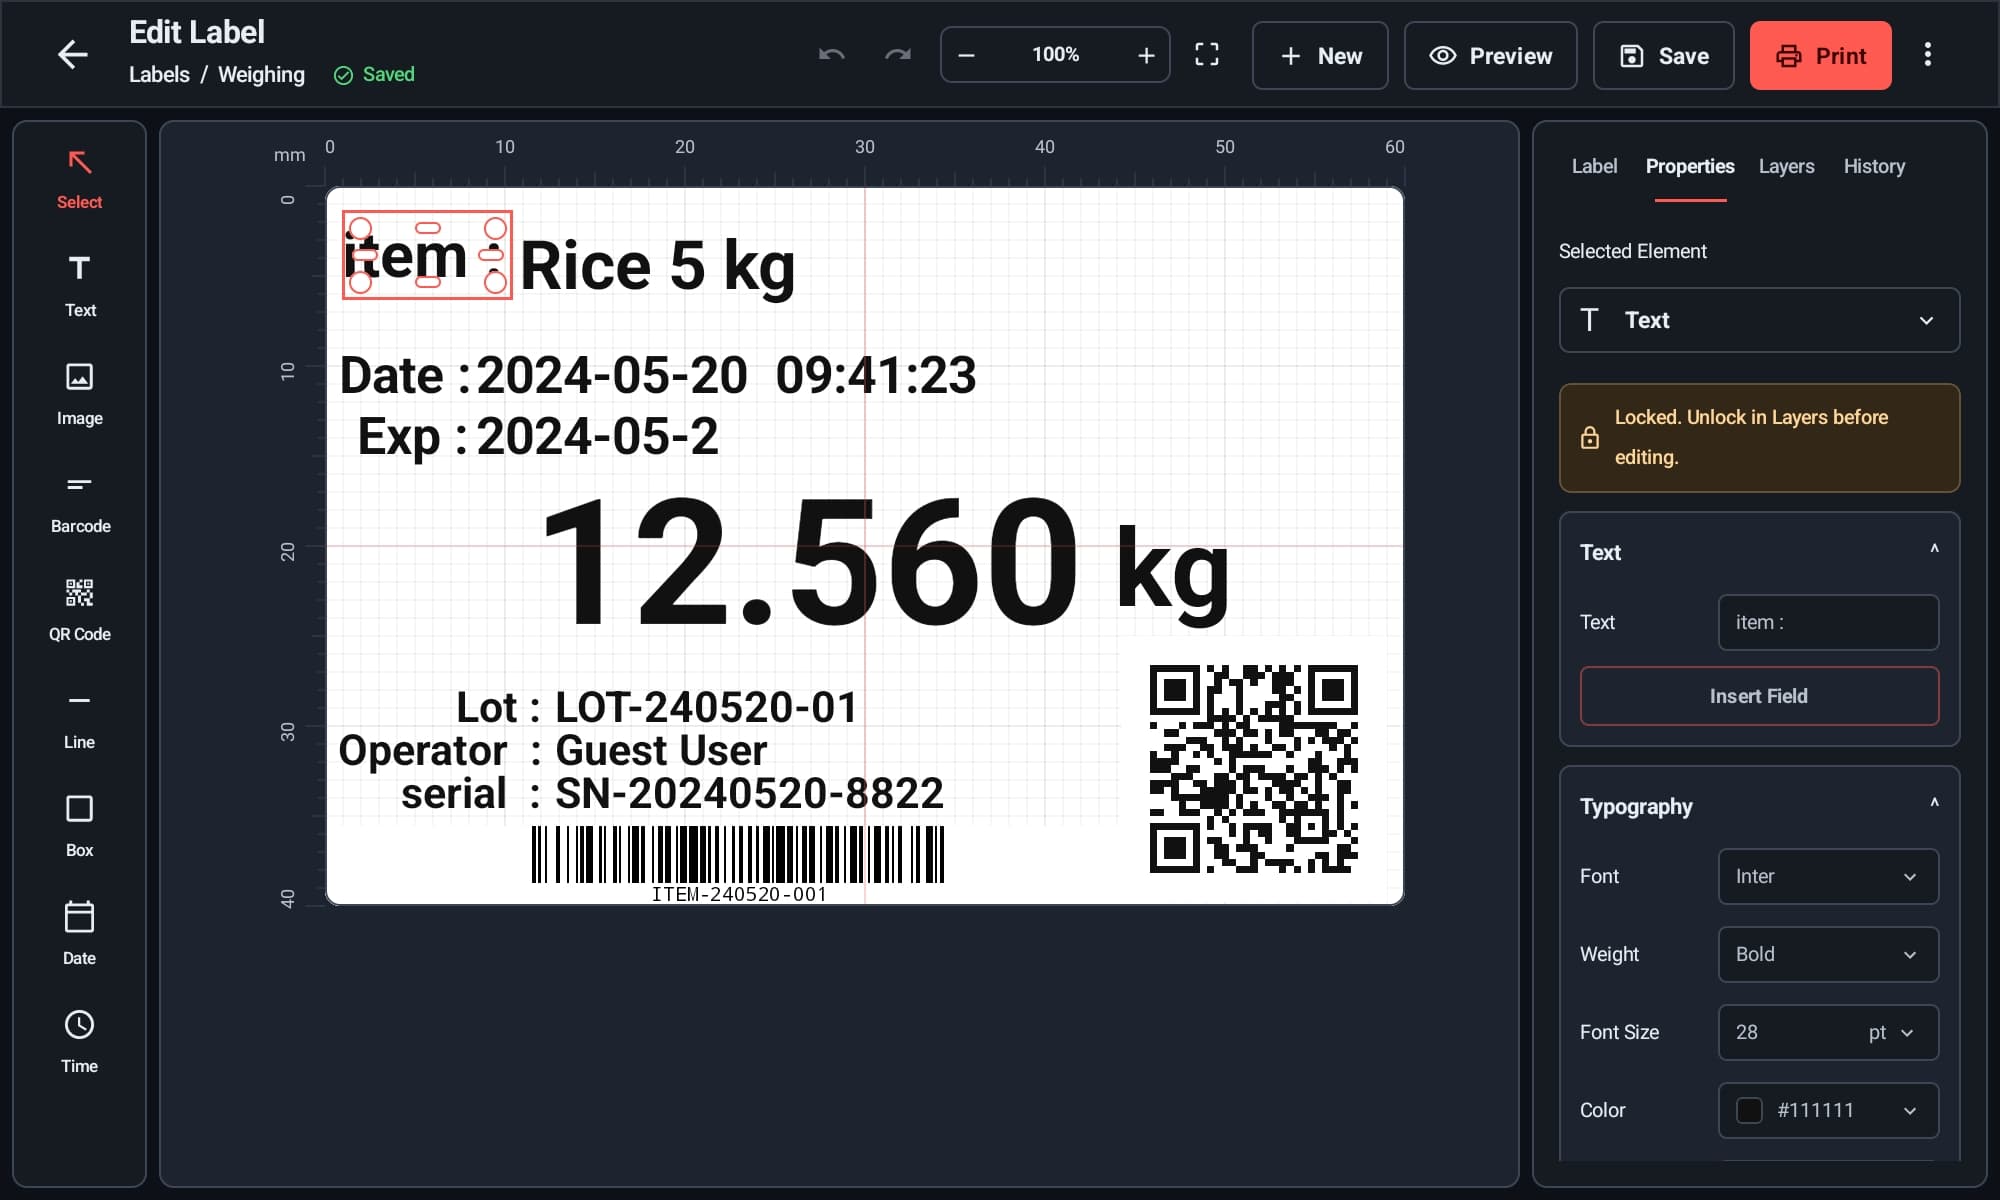
Task: Click the Saved status indicator
Action: 374,75
